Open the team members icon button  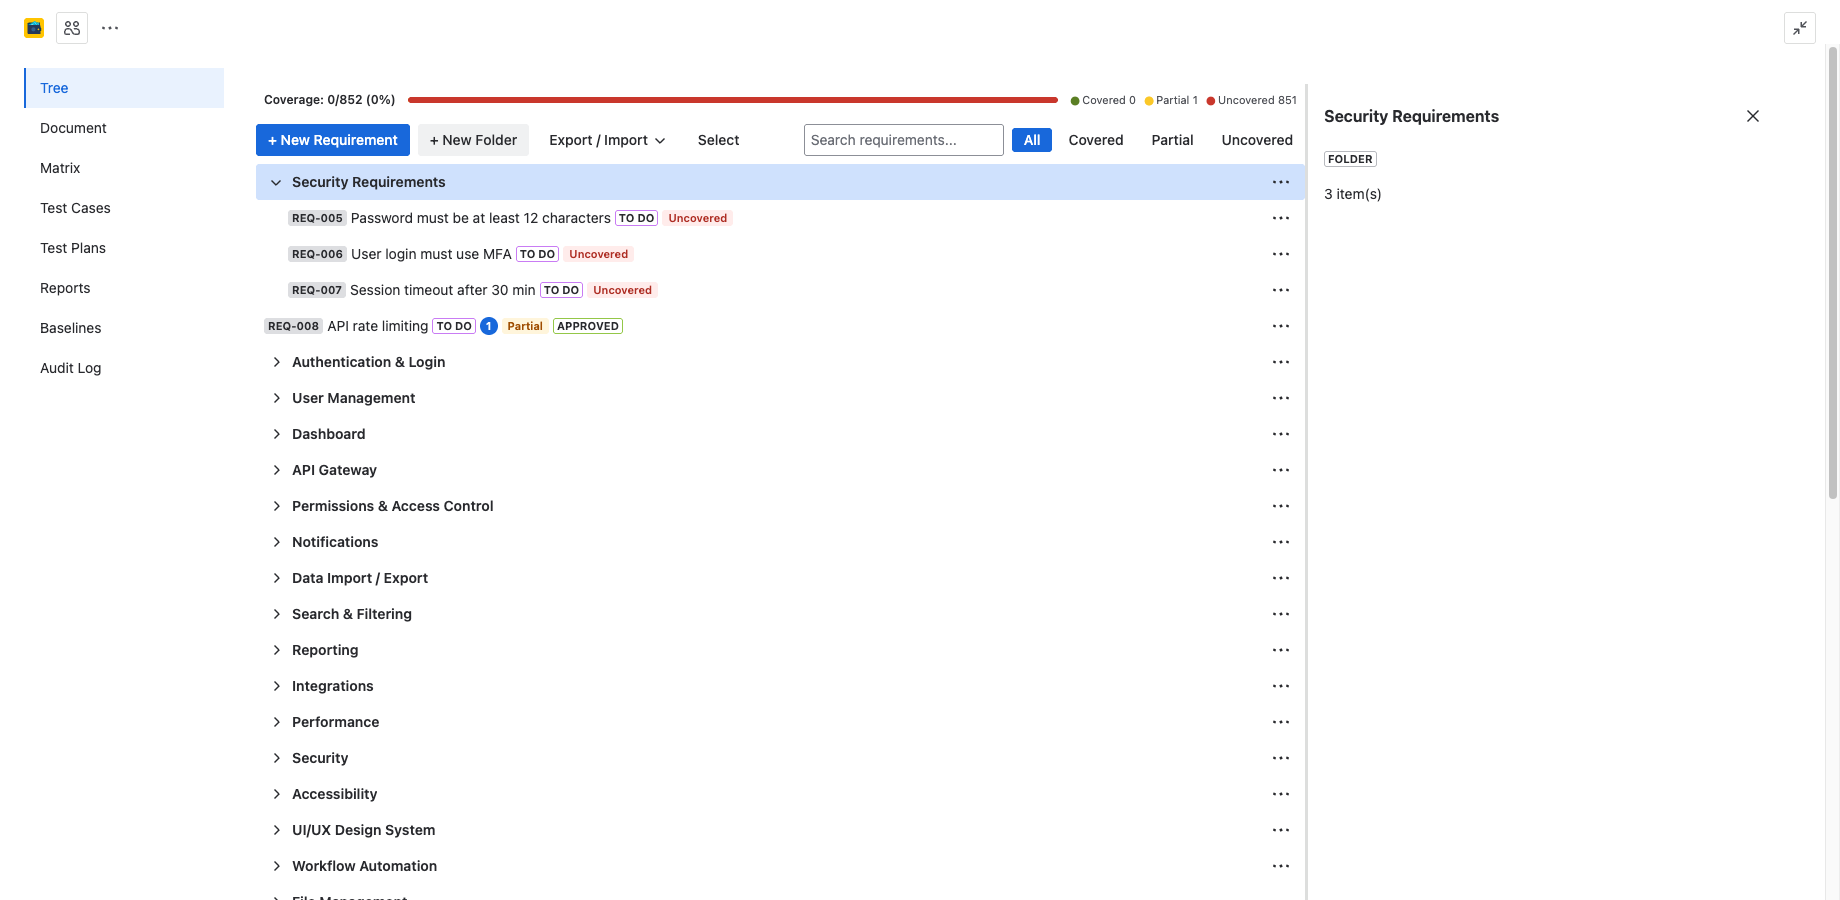pos(72,28)
